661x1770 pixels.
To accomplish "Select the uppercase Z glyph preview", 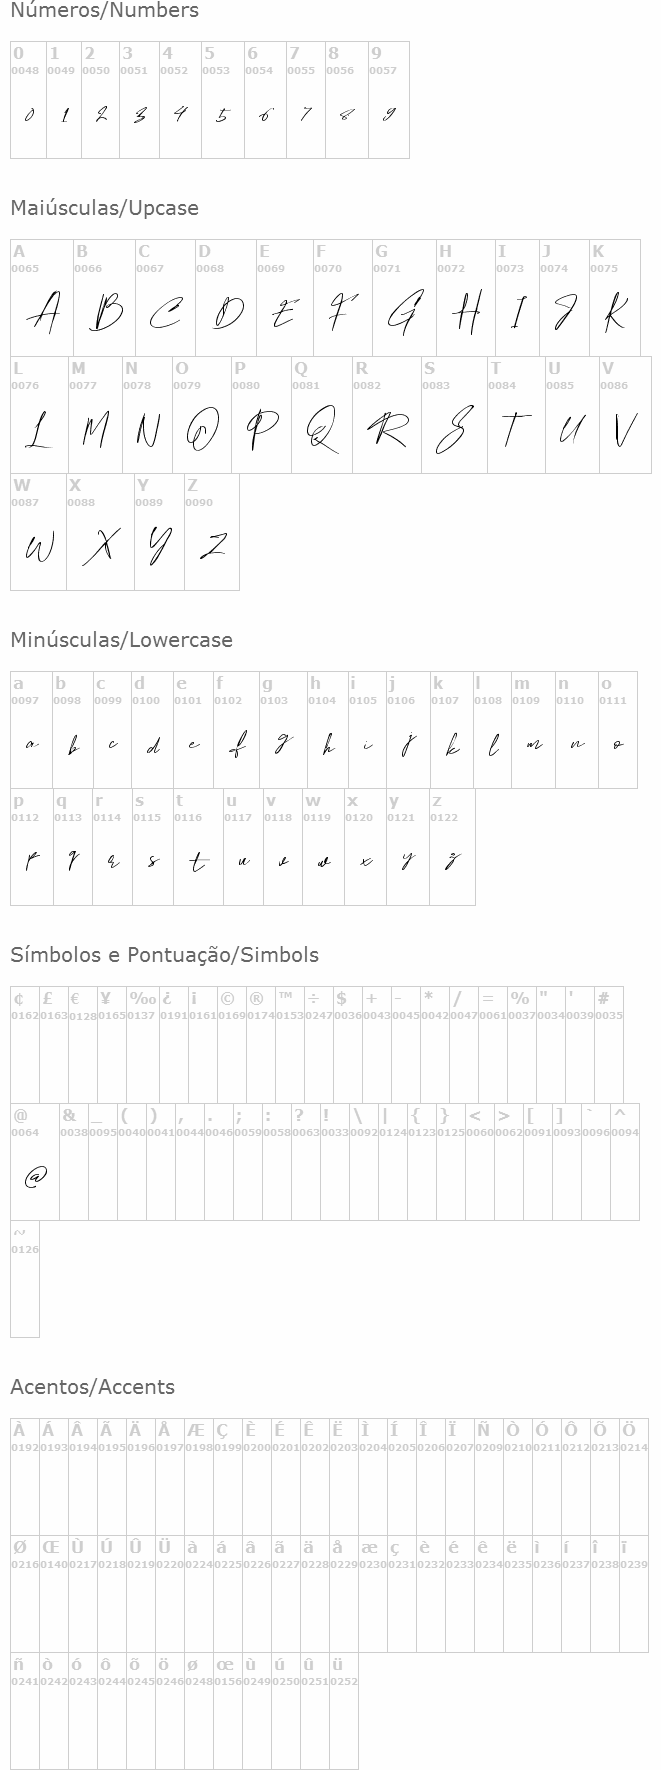I will tap(212, 546).
